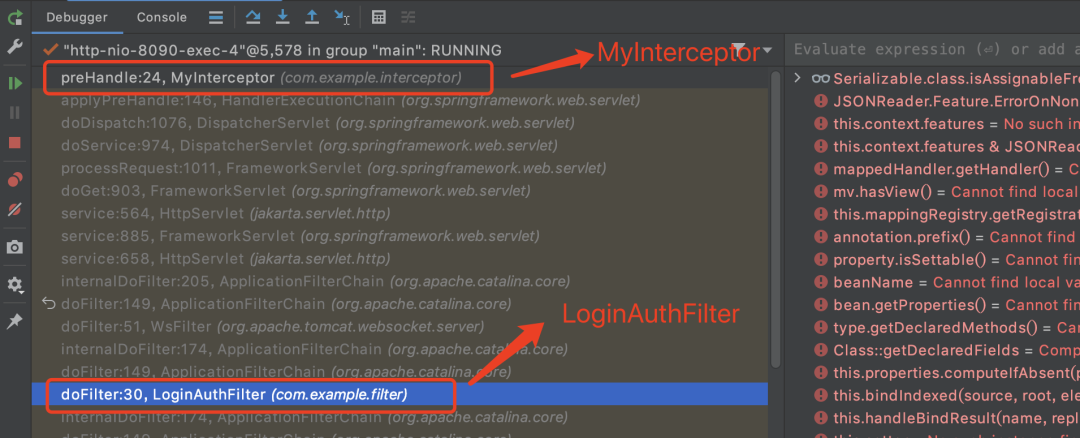Select frame doGet:903, FrameworkServlet
Viewport: 1080px width, 438px height.
(399, 191)
